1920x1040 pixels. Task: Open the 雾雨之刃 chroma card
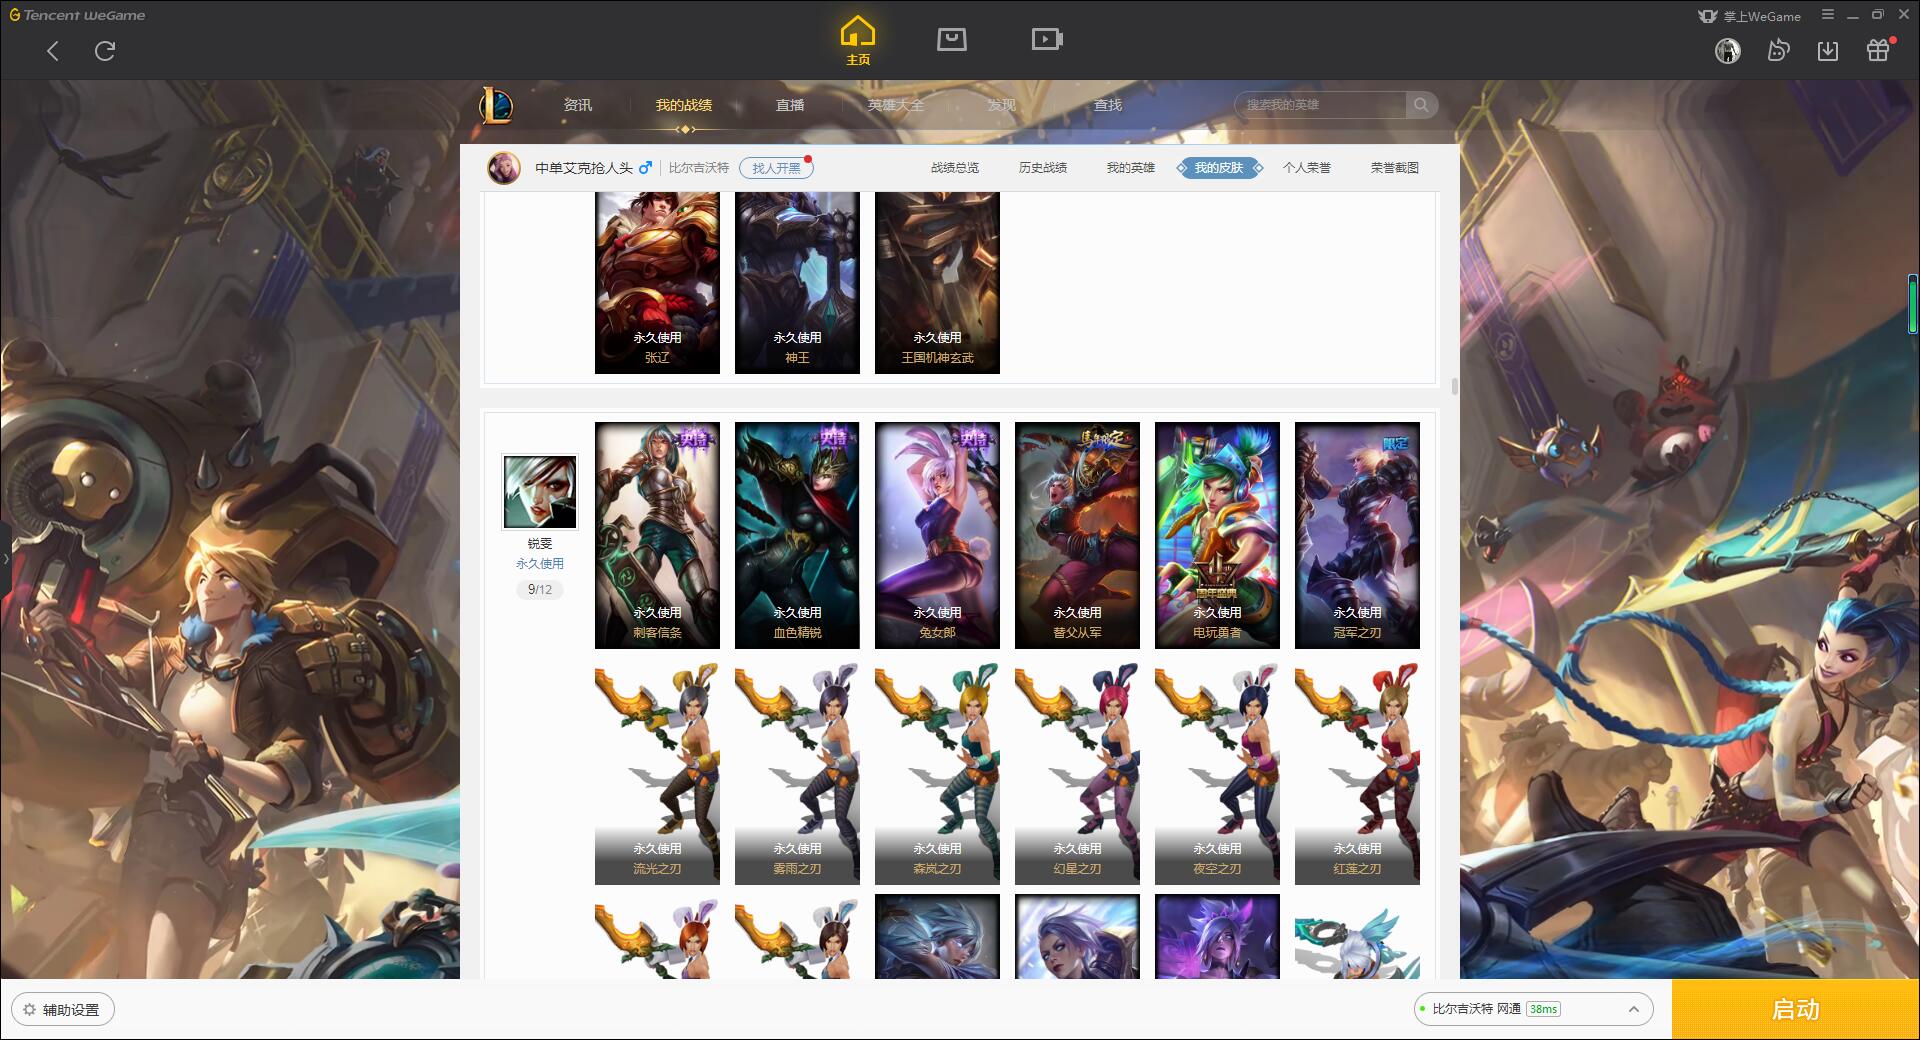pos(797,773)
